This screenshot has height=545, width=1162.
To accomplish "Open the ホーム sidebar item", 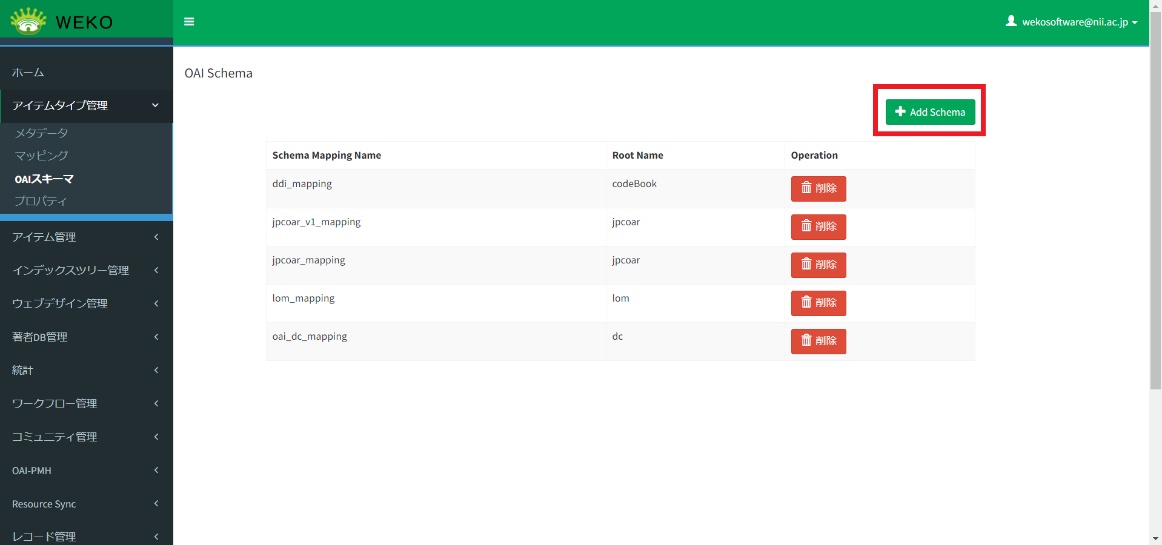I will click(x=28, y=72).
